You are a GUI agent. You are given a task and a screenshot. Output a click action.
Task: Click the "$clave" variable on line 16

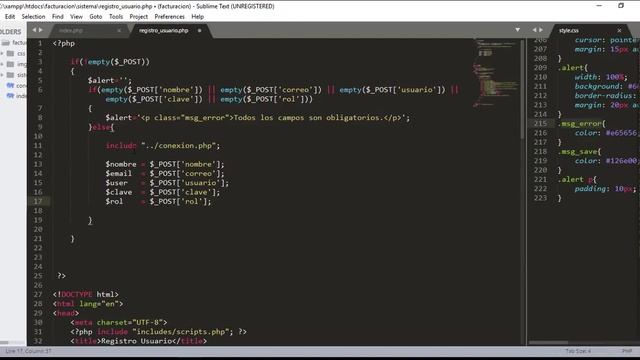[x=118, y=192]
